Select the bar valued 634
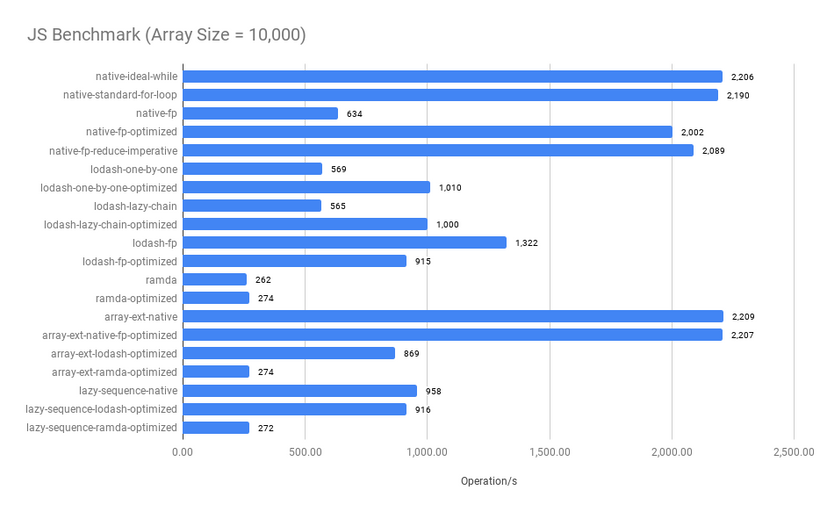The image size is (820, 513). 260,113
